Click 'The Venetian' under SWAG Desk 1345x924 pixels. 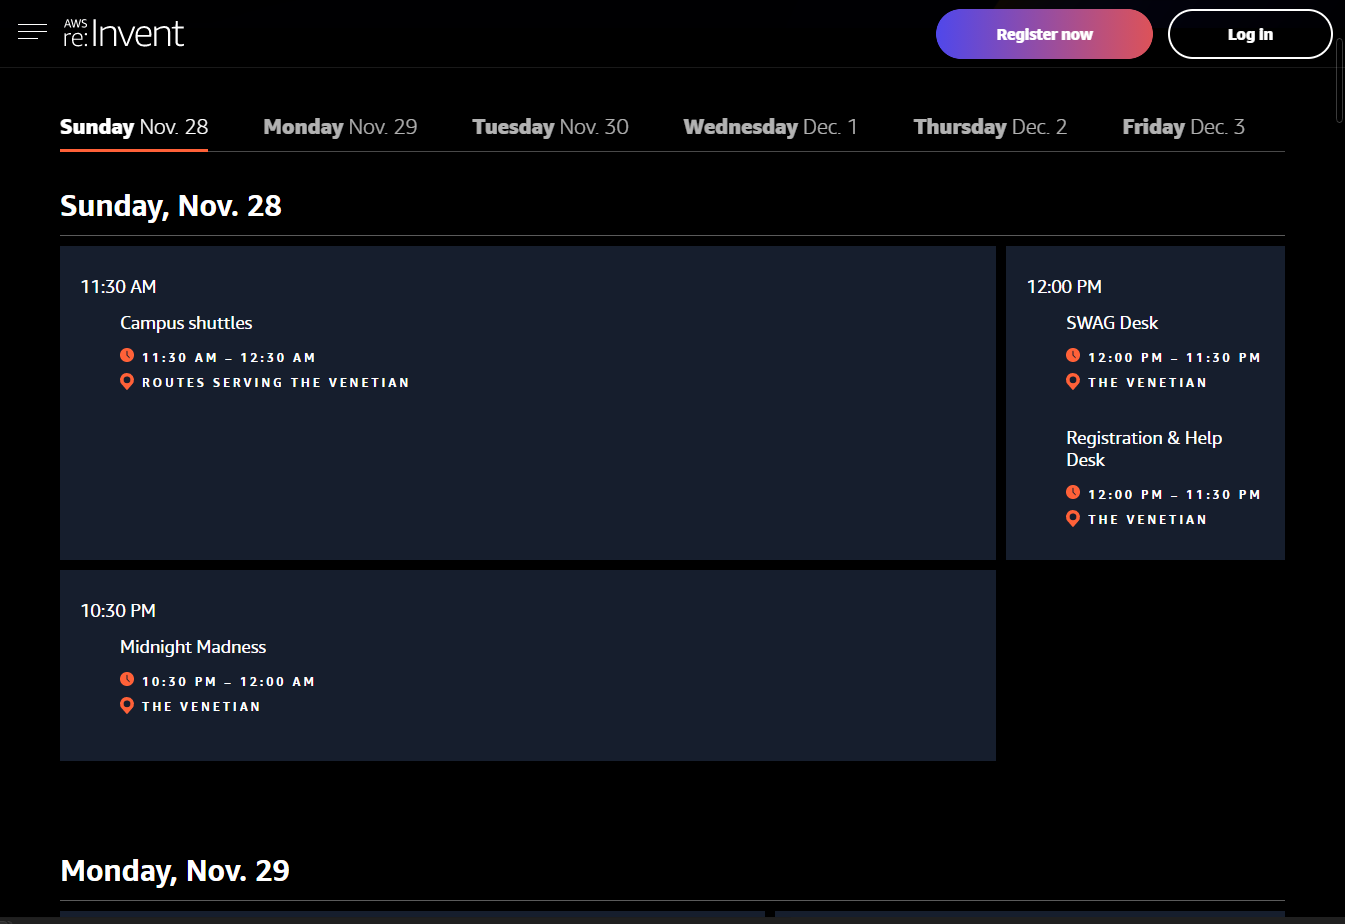pyautogui.click(x=1147, y=383)
